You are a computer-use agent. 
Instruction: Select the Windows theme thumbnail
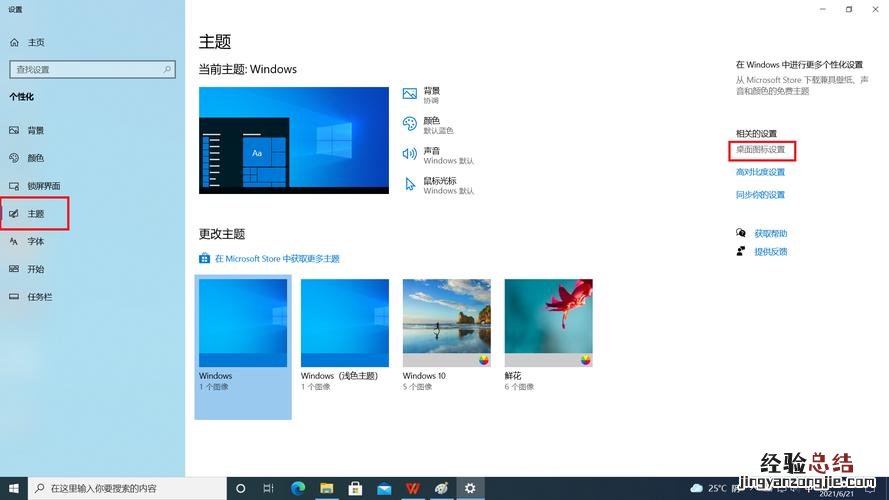243,323
